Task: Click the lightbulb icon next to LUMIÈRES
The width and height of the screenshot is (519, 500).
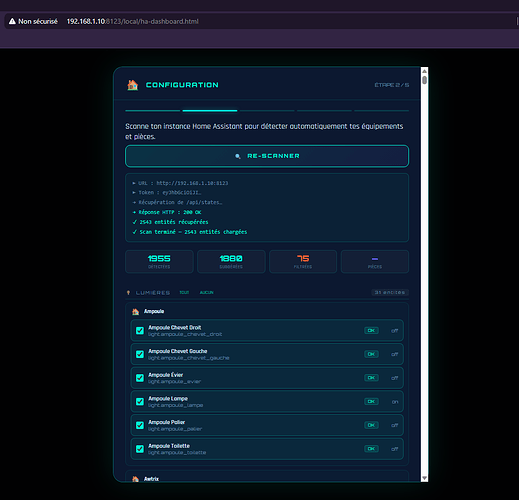Action: [128, 293]
